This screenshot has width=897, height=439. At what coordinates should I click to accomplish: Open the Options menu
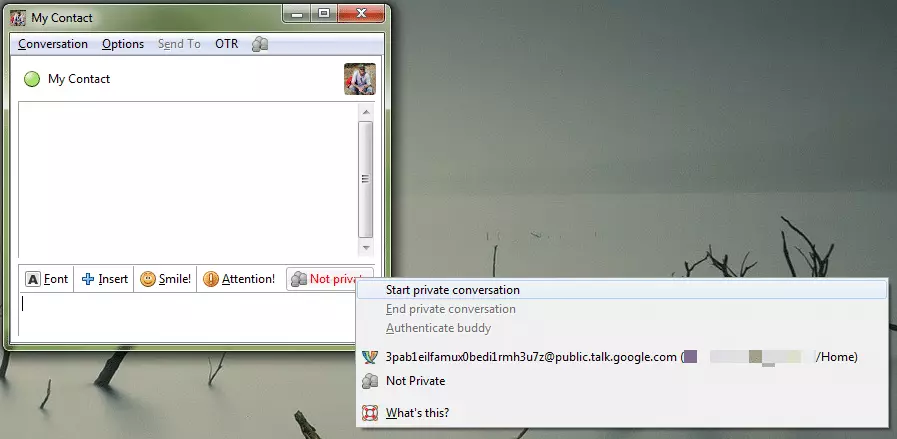(x=123, y=44)
